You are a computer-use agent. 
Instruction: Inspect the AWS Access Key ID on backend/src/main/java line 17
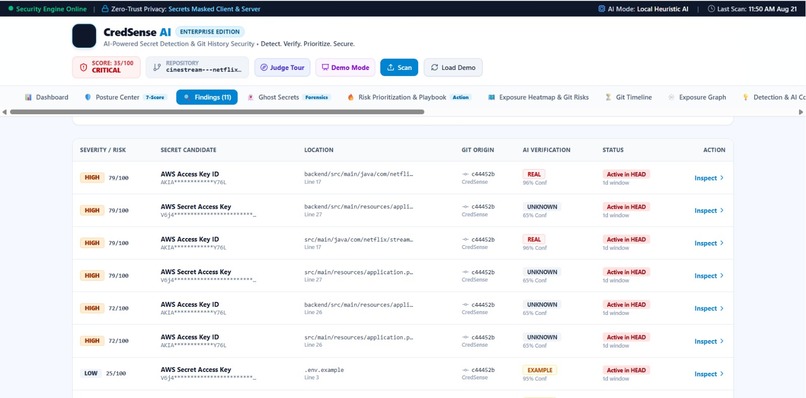[709, 178]
